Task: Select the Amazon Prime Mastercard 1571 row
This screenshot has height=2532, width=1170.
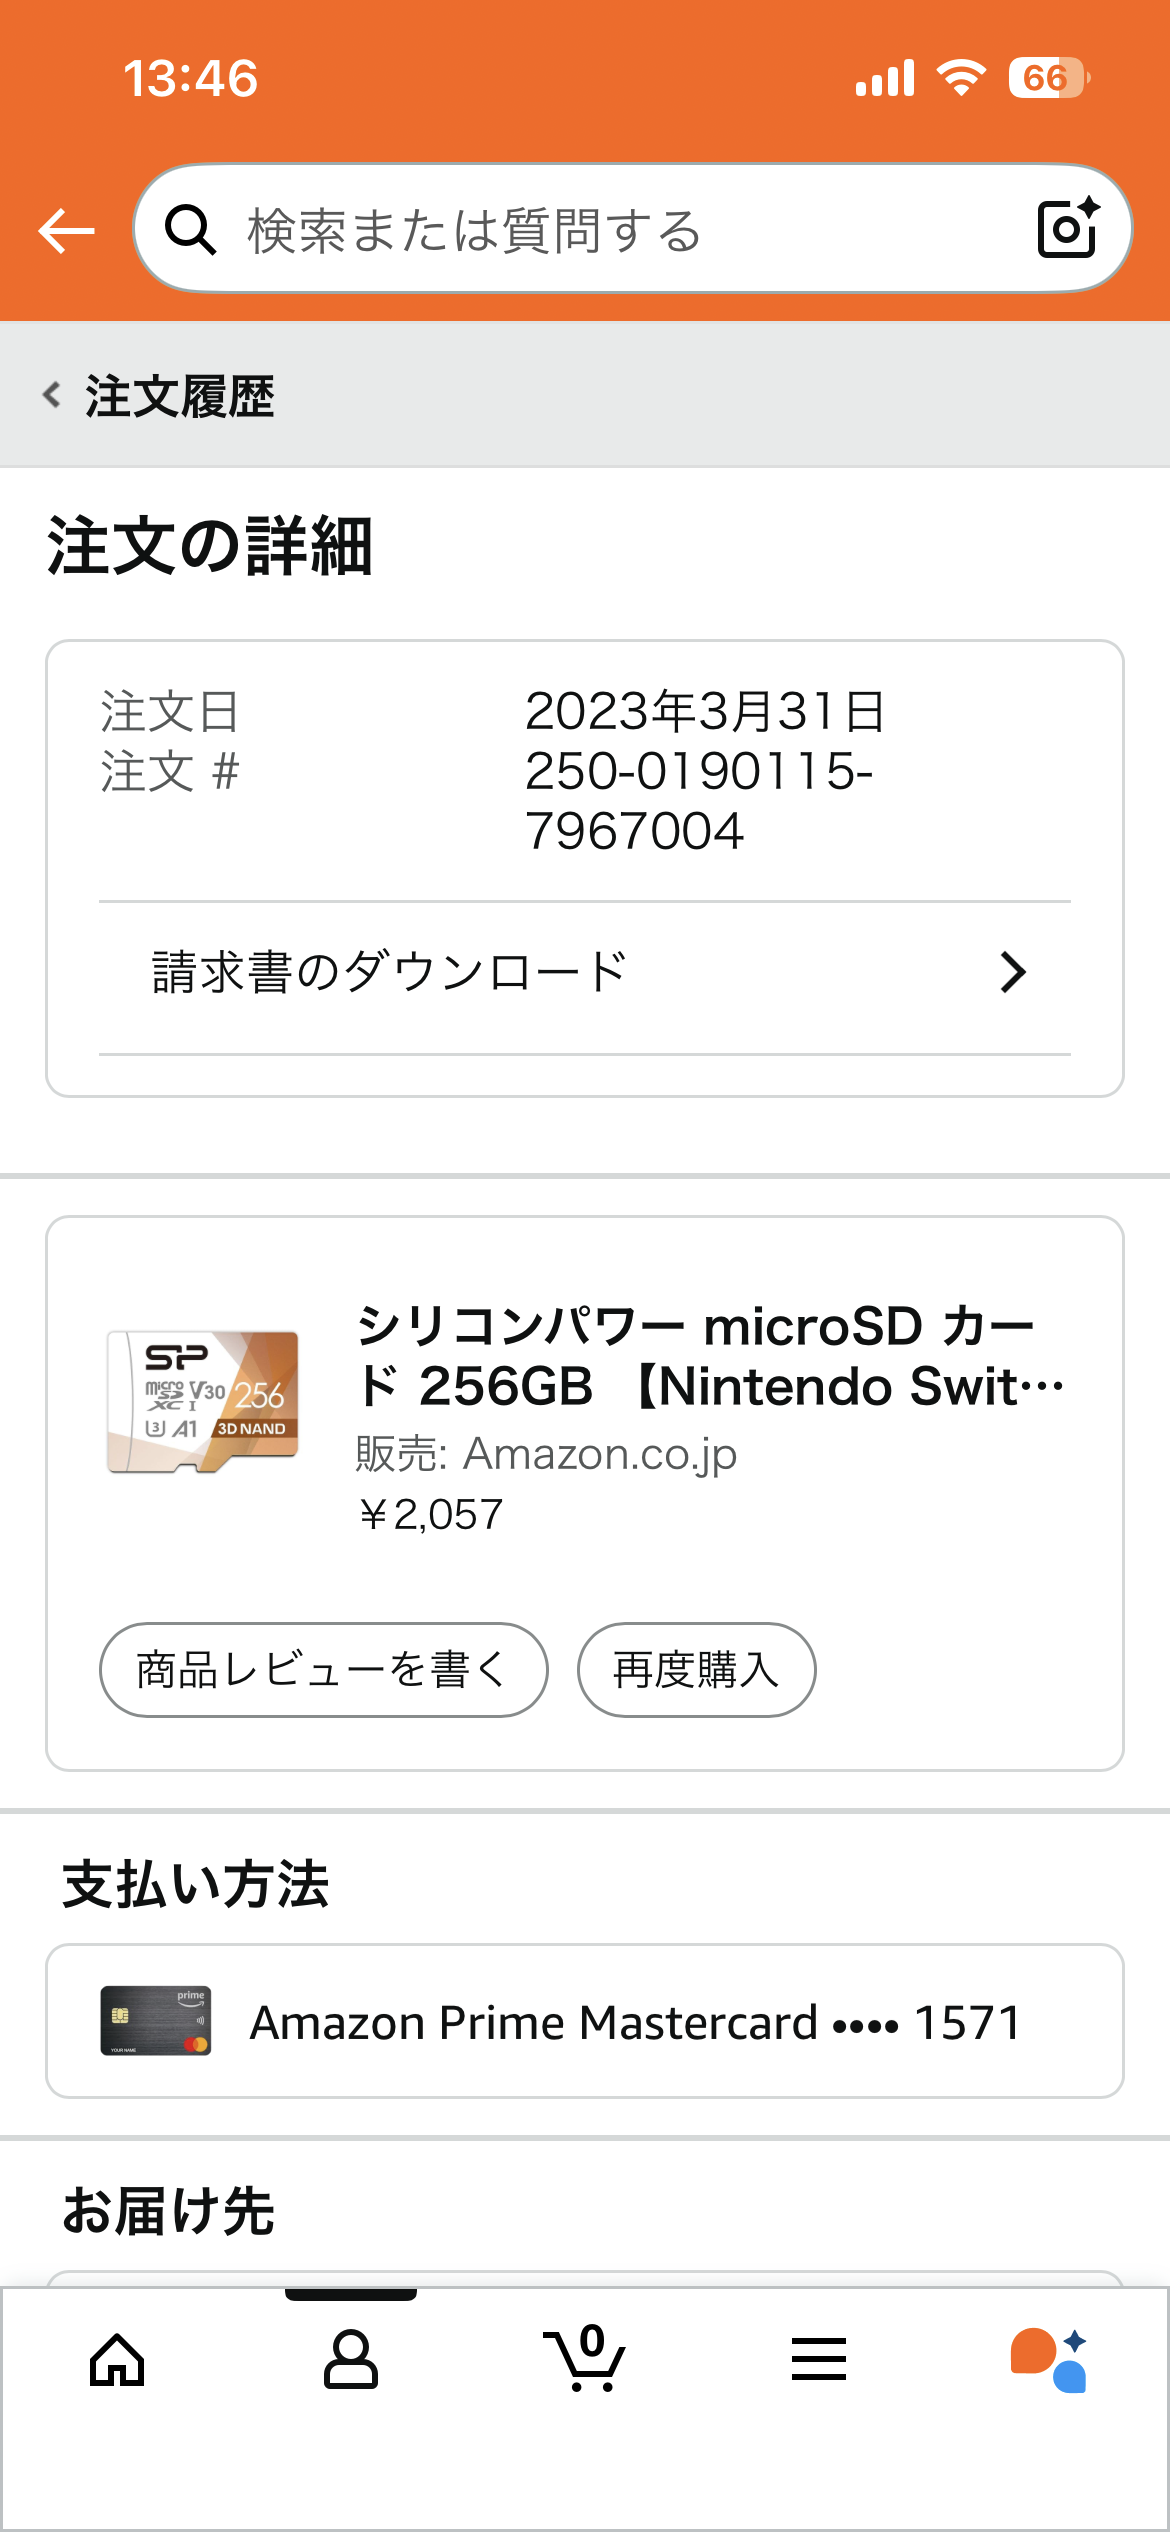Action: [x=635, y=2022]
